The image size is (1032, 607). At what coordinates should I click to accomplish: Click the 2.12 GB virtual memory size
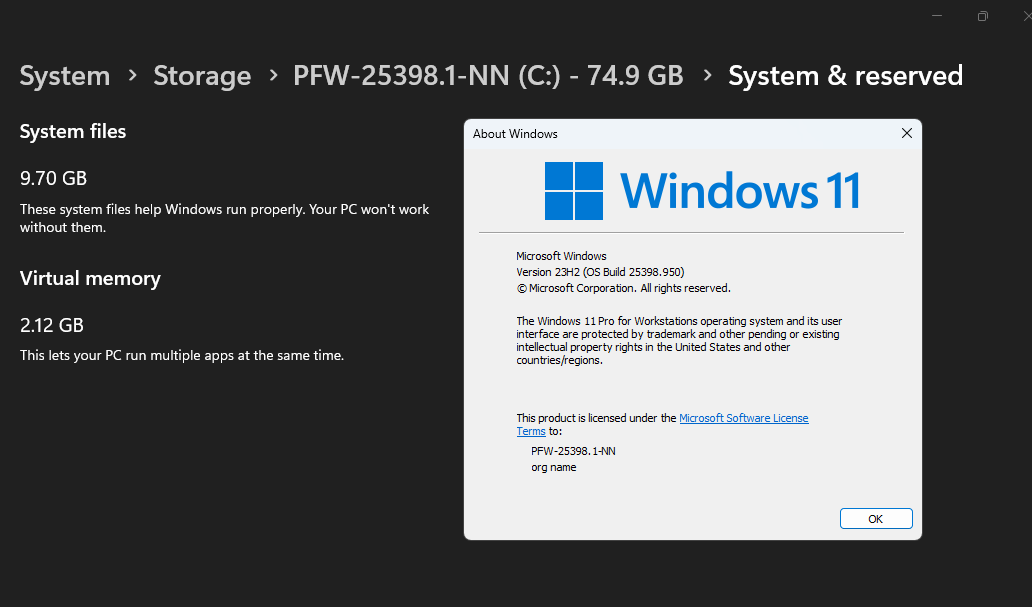click(52, 325)
